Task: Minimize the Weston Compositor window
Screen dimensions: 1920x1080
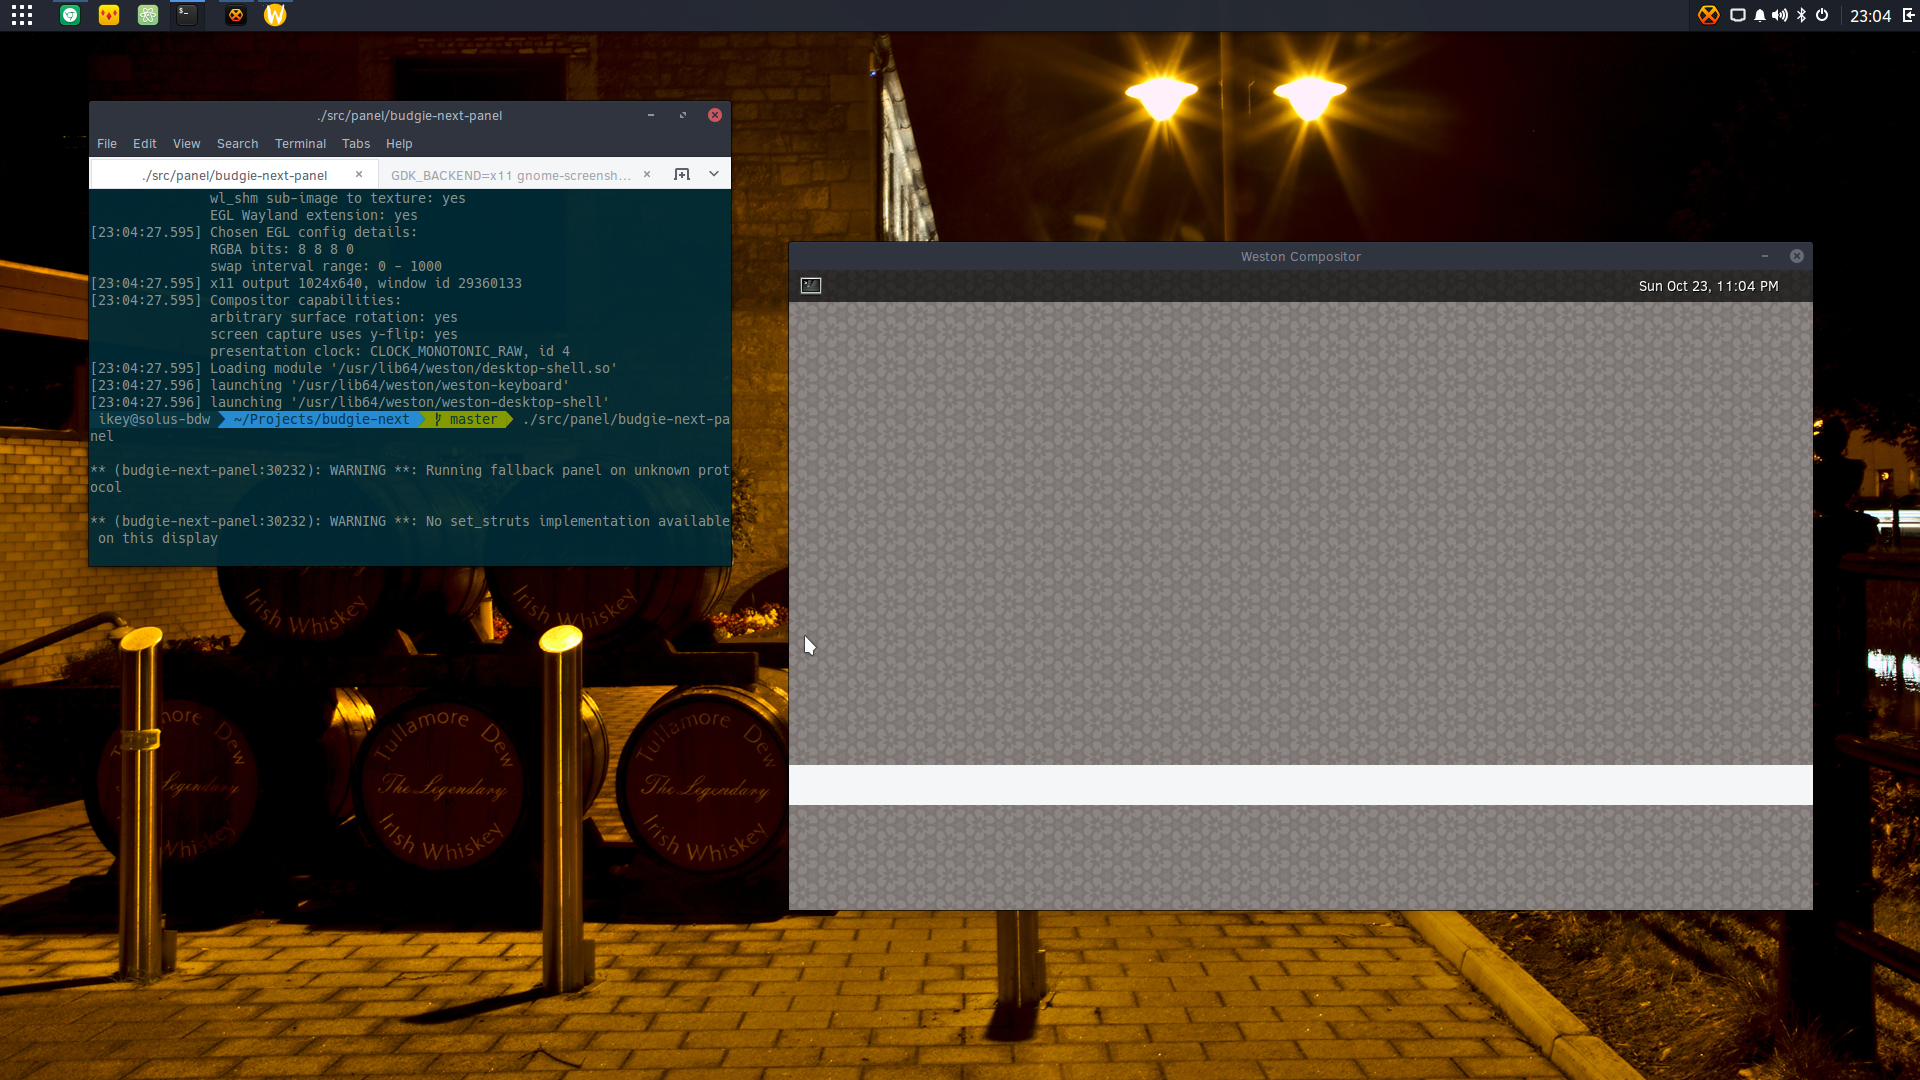Action: pyautogui.click(x=1765, y=256)
